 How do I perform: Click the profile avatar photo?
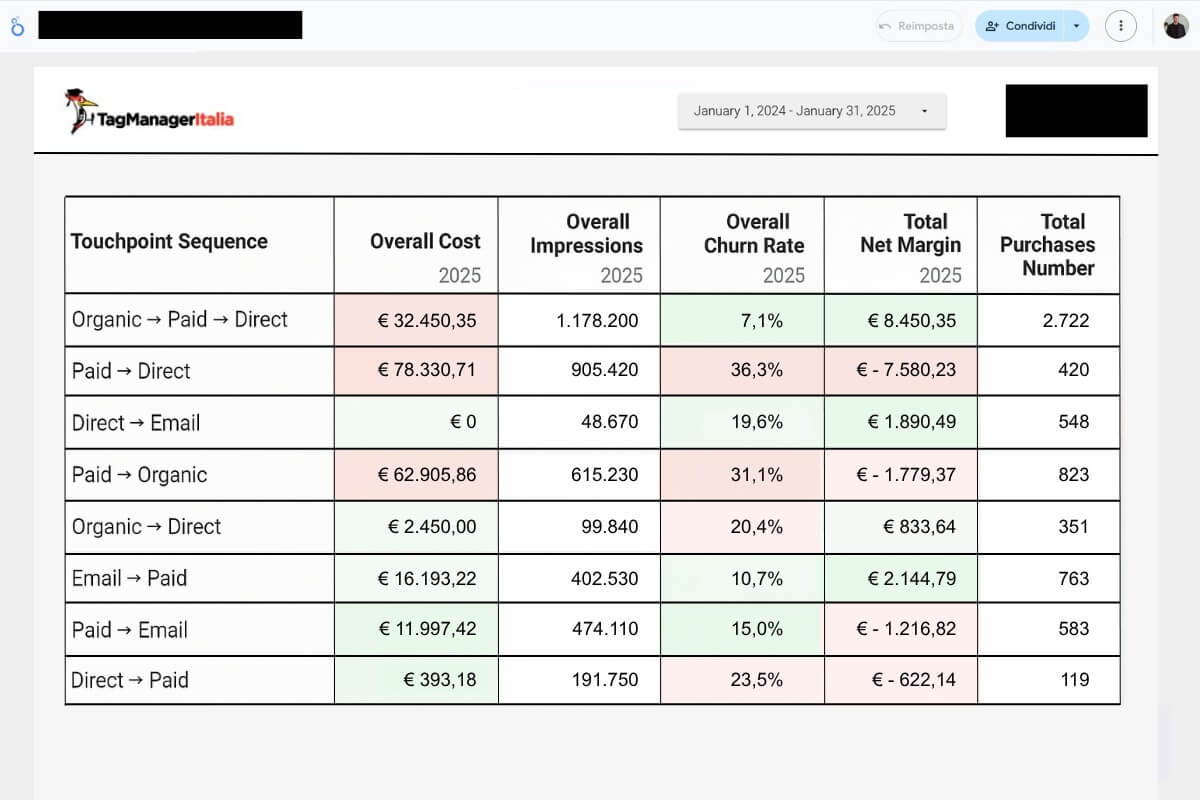pos(1176,26)
